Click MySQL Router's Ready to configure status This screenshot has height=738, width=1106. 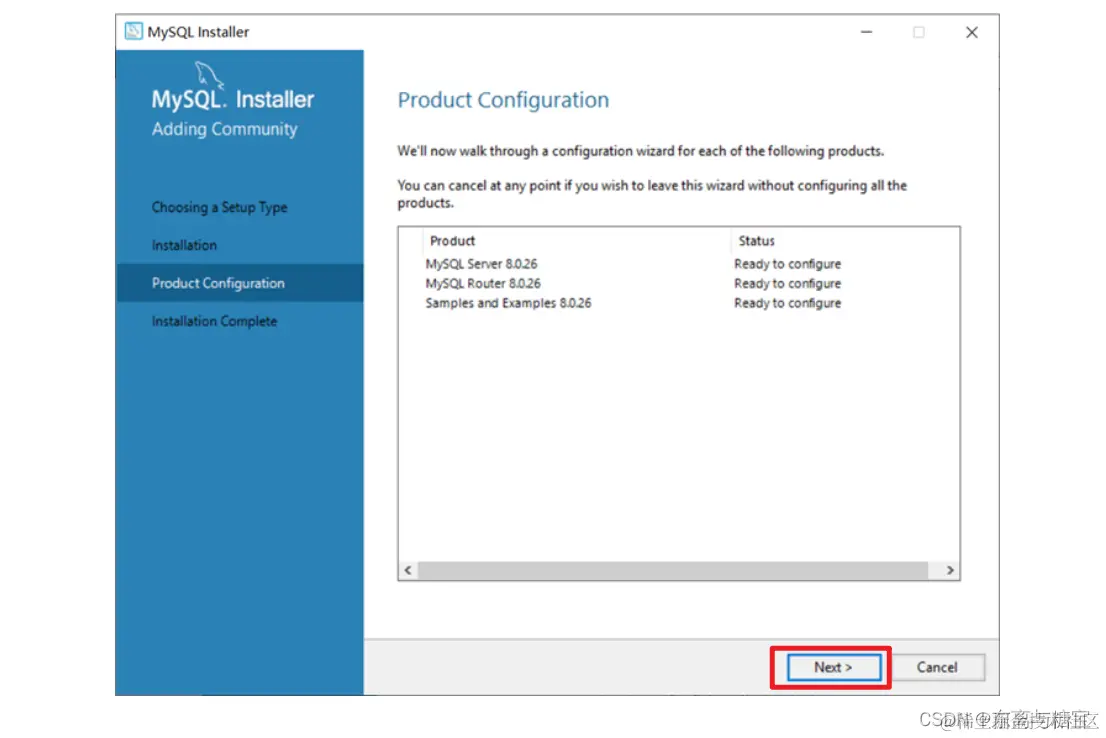click(x=787, y=284)
